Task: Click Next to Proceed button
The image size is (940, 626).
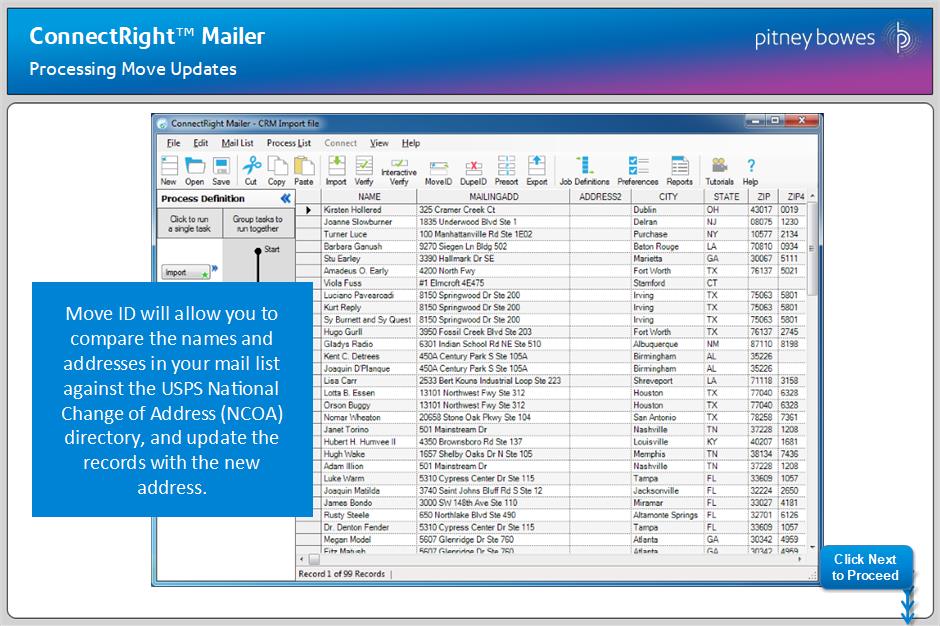Action: (865, 567)
